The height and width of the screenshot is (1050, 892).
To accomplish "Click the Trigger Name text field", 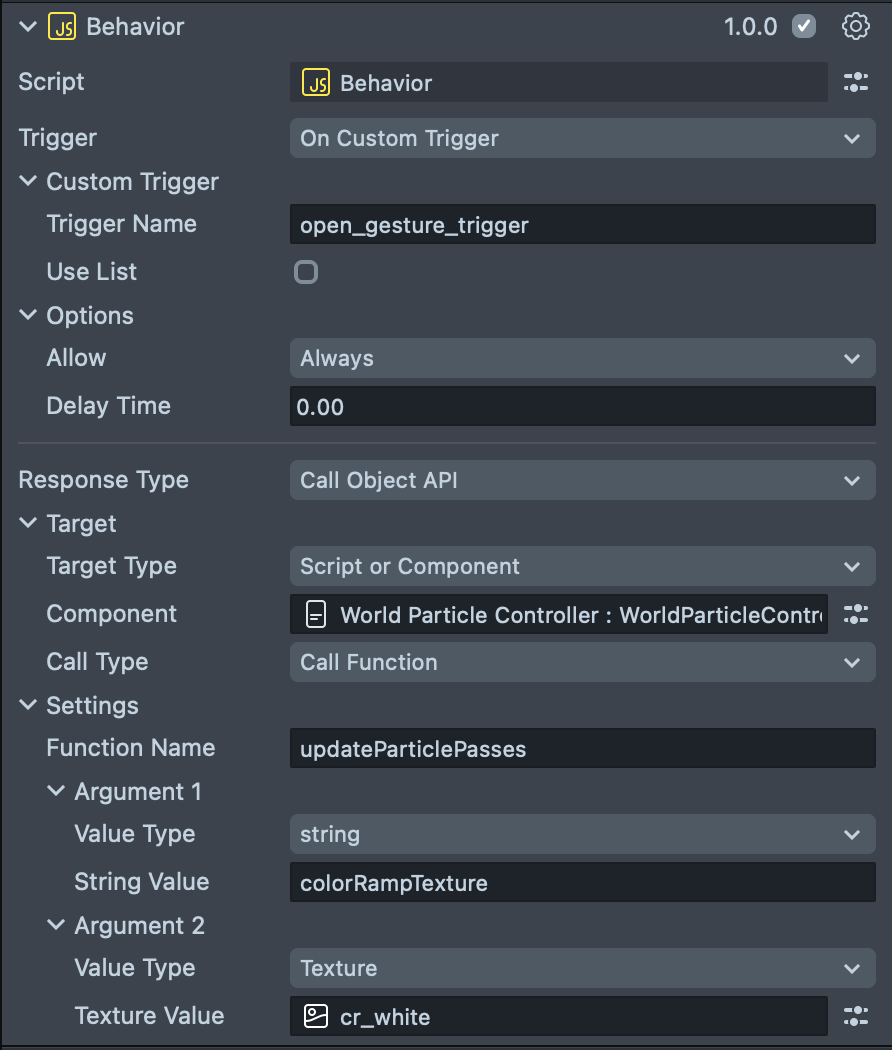I will coord(582,225).
